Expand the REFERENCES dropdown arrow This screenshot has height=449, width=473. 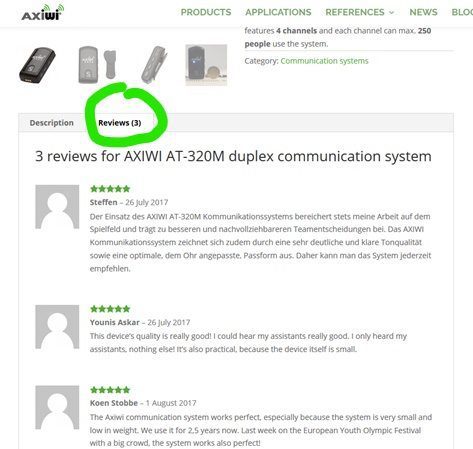392,13
